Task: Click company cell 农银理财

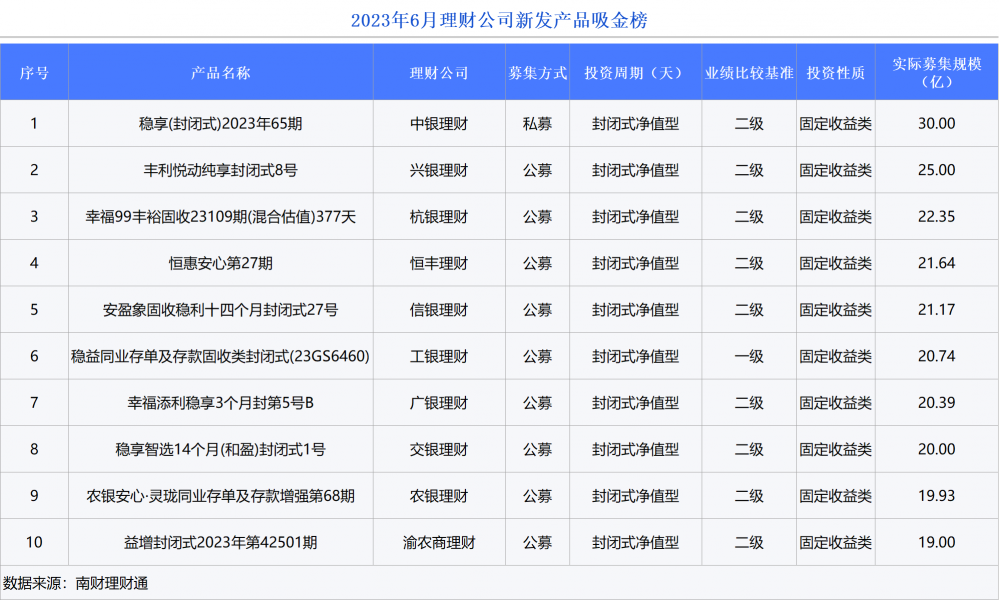Action: [x=439, y=496]
